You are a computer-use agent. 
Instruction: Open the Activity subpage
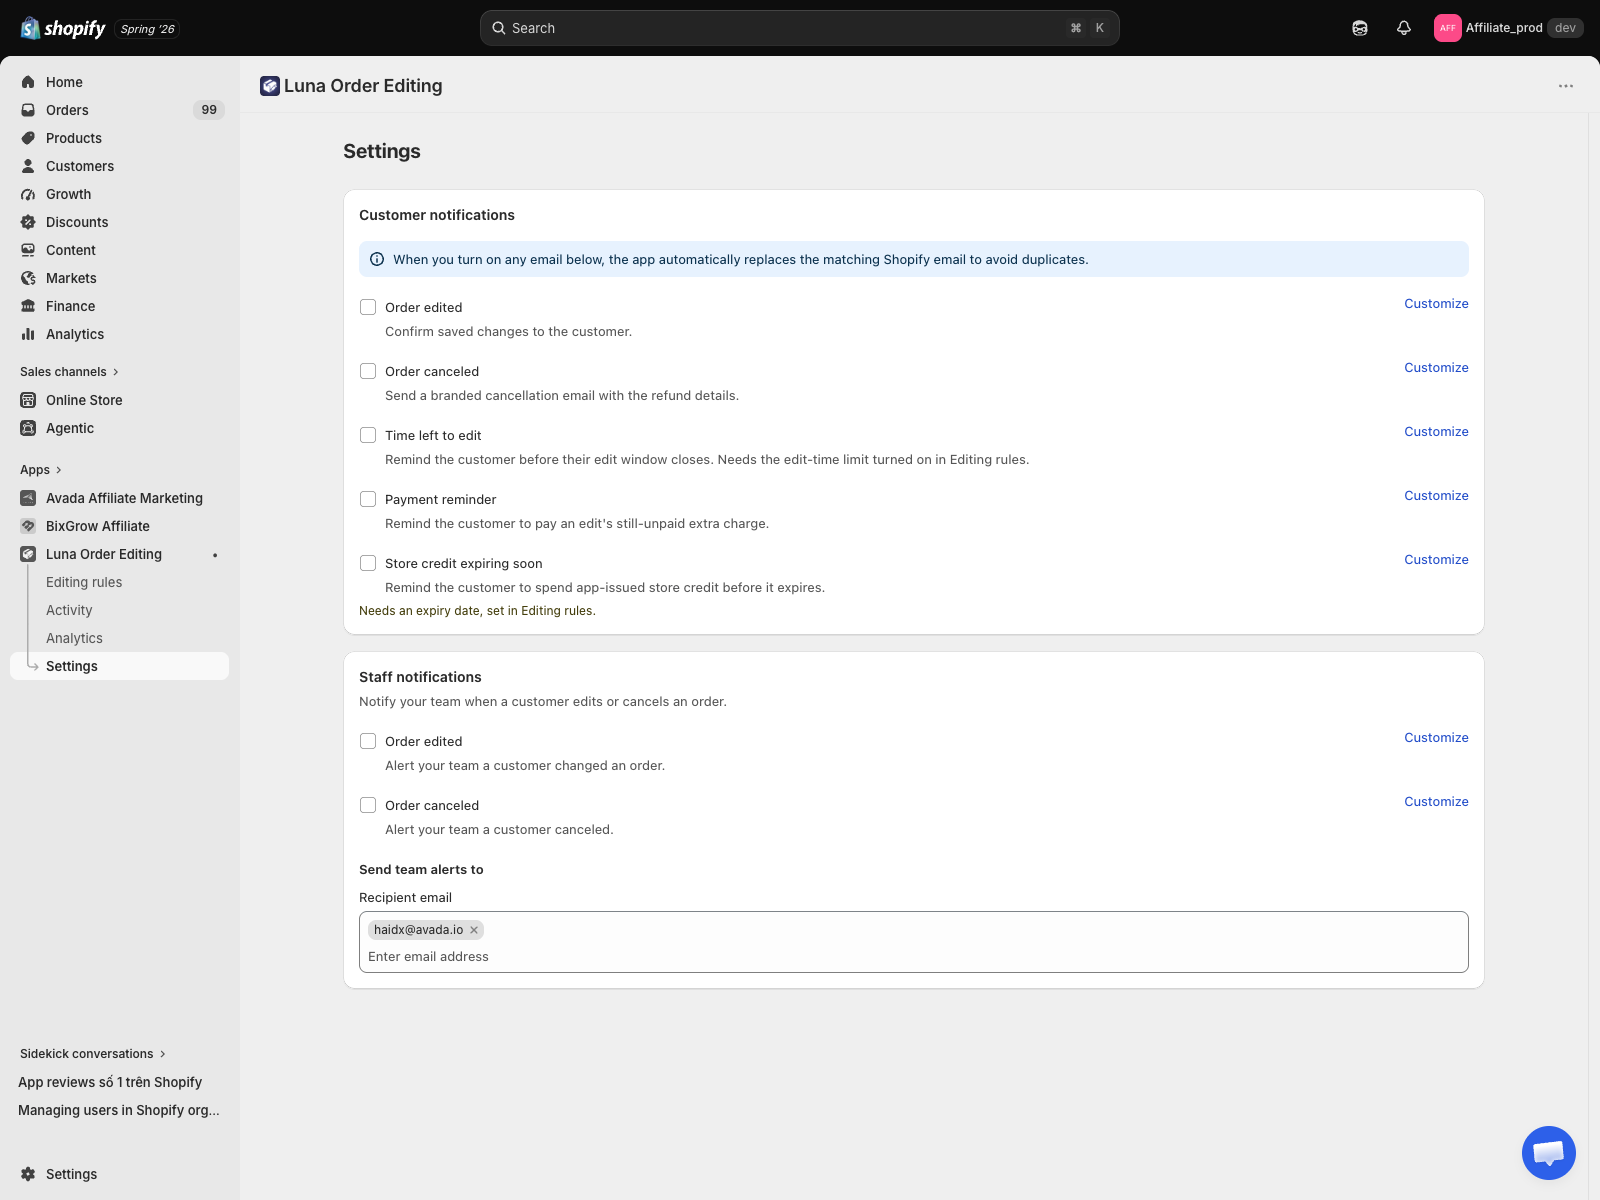(69, 610)
